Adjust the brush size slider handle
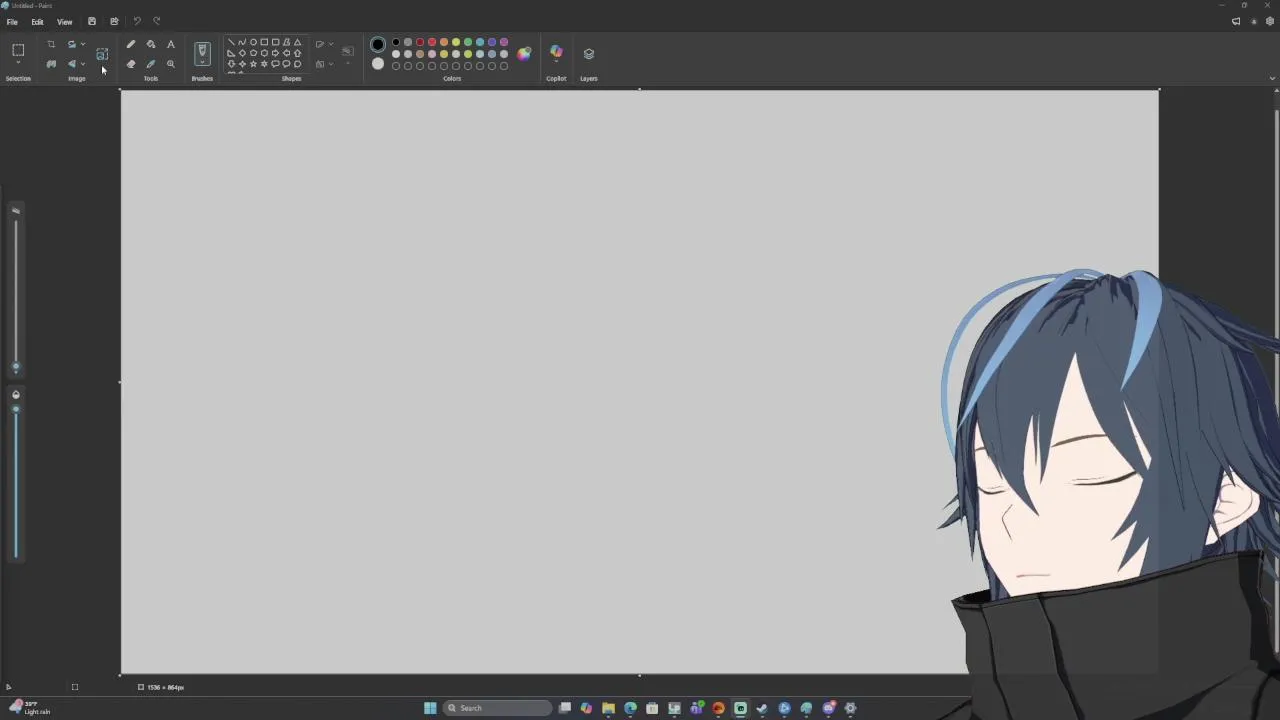The height and width of the screenshot is (720, 1280). point(15,367)
